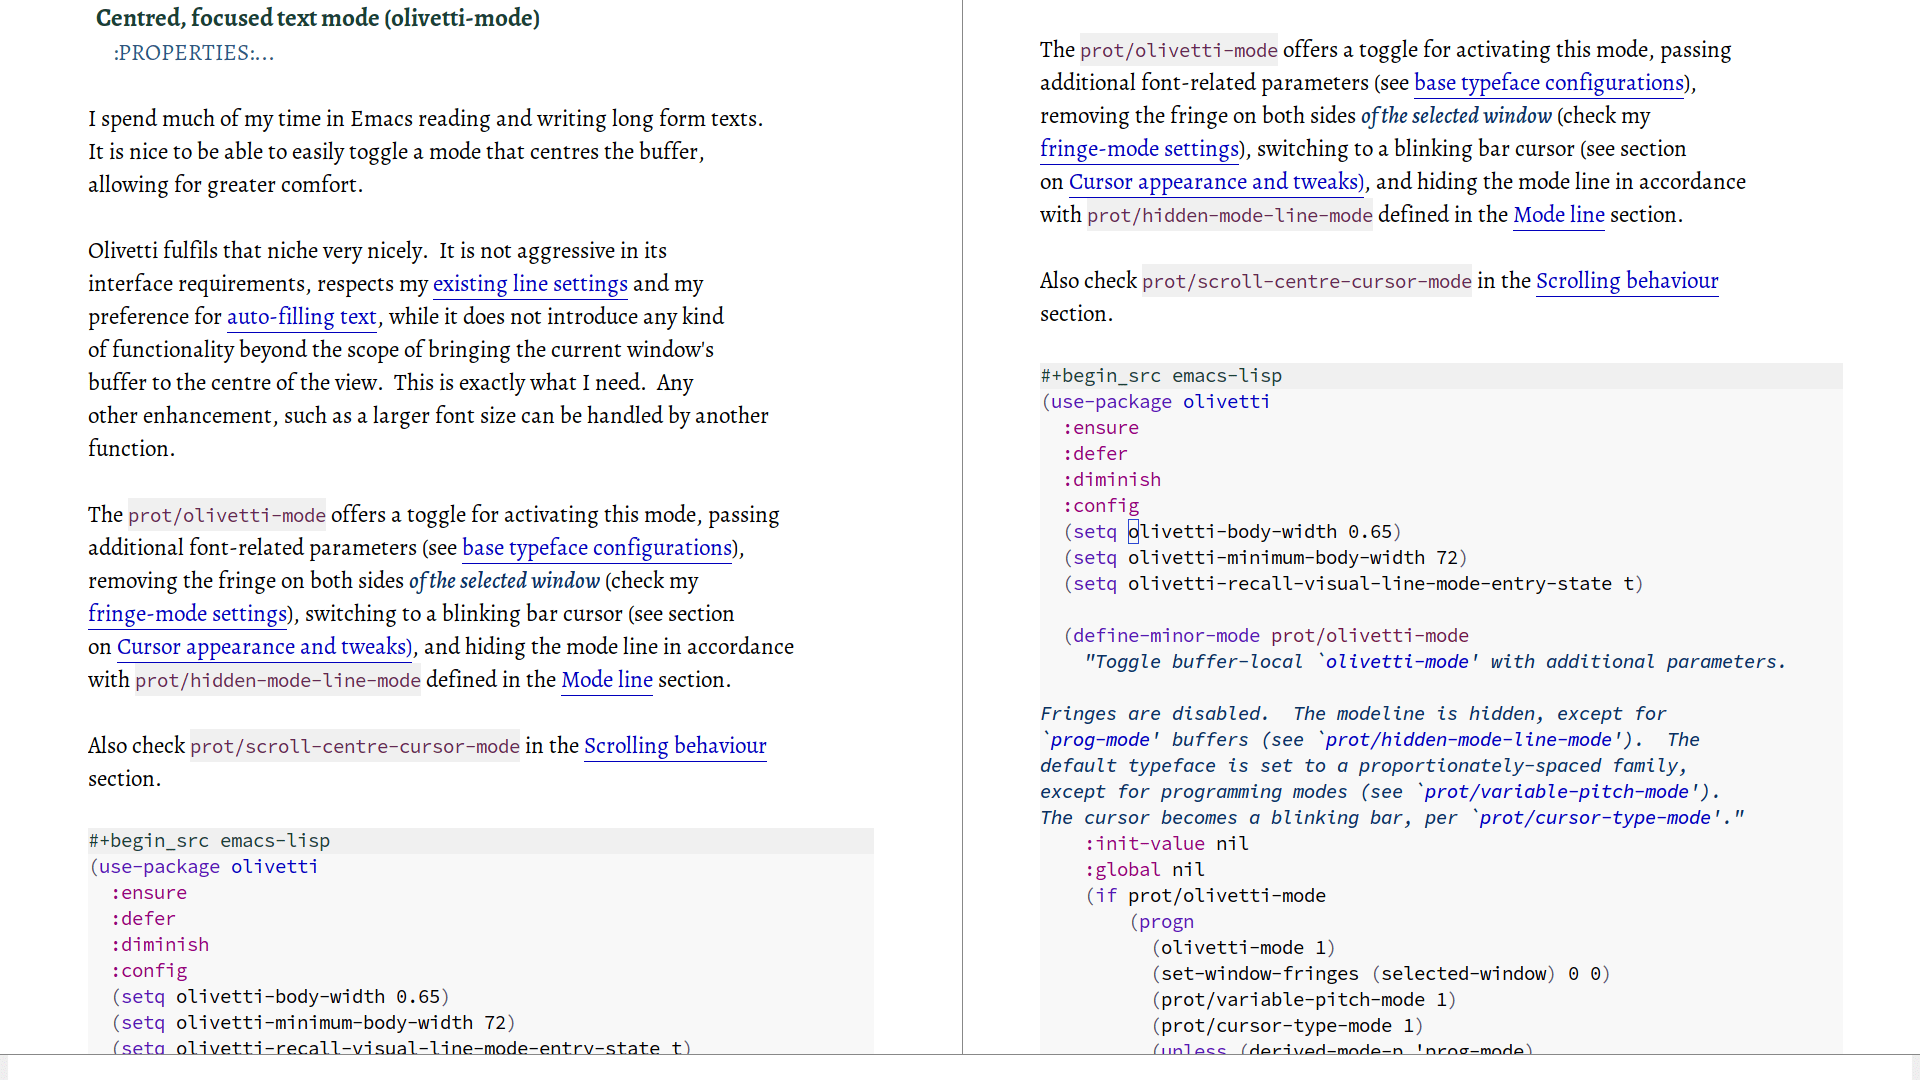
Task: Click 'I spend much of my time' paragraph
Action: point(425,152)
